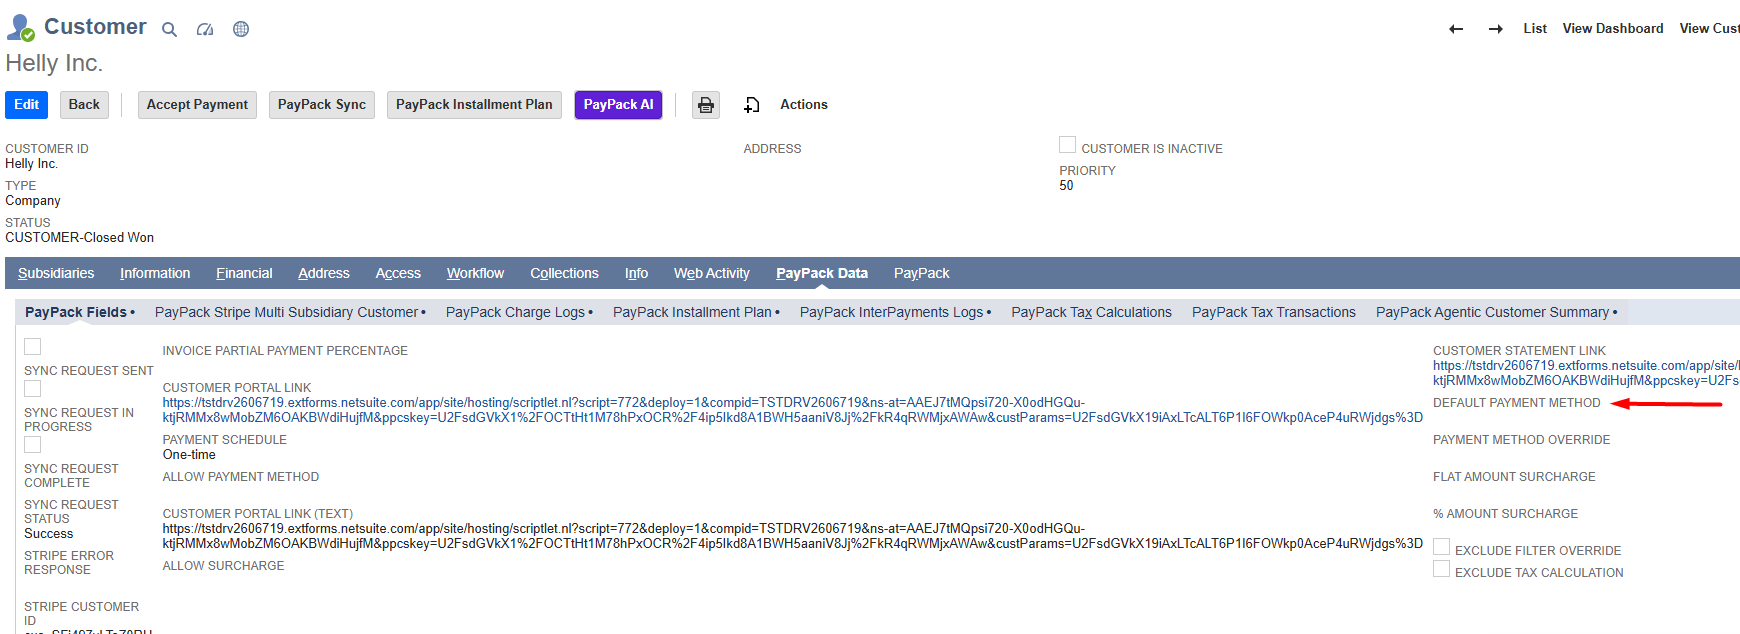Click the PayPack Sync button
Image resolution: width=1740 pixels, height=634 pixels.
[x=322, y=105]
